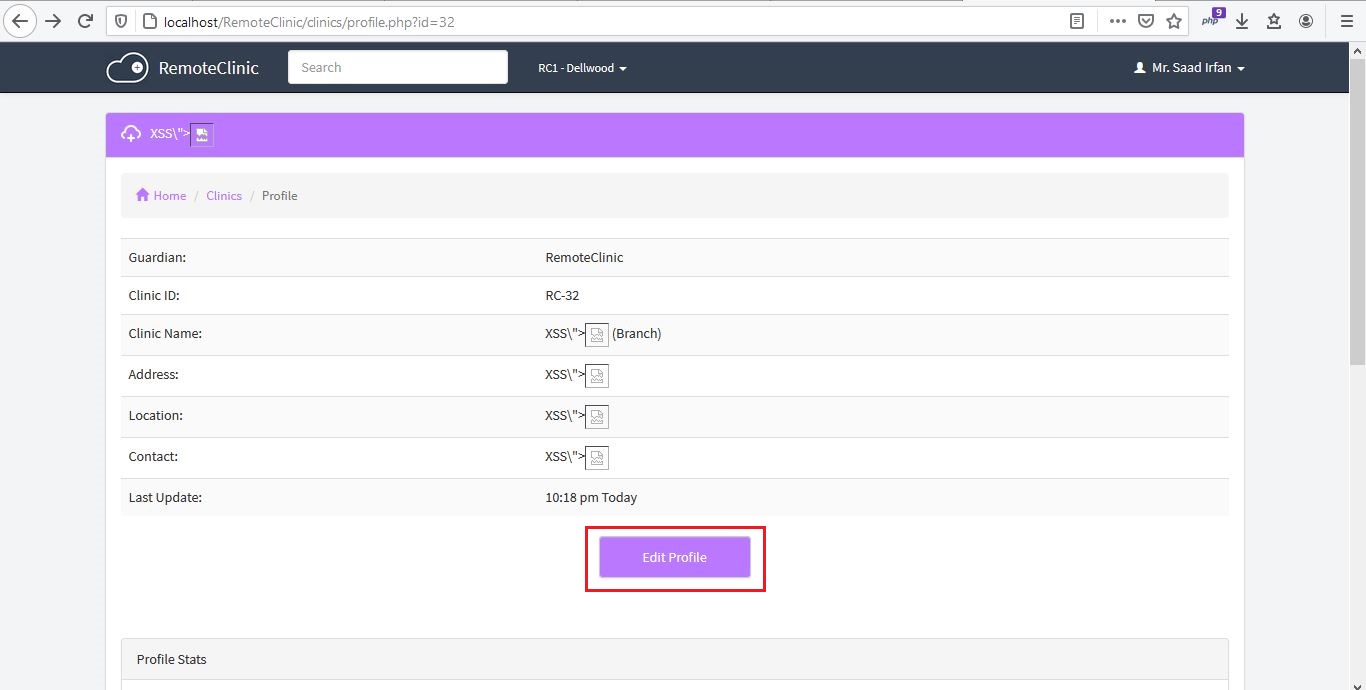Click the user silhouette icon beside Mr. Saad Irfan
Image resolution: width=1366 pixels, height=690 pixels.
coord(1140,68)
